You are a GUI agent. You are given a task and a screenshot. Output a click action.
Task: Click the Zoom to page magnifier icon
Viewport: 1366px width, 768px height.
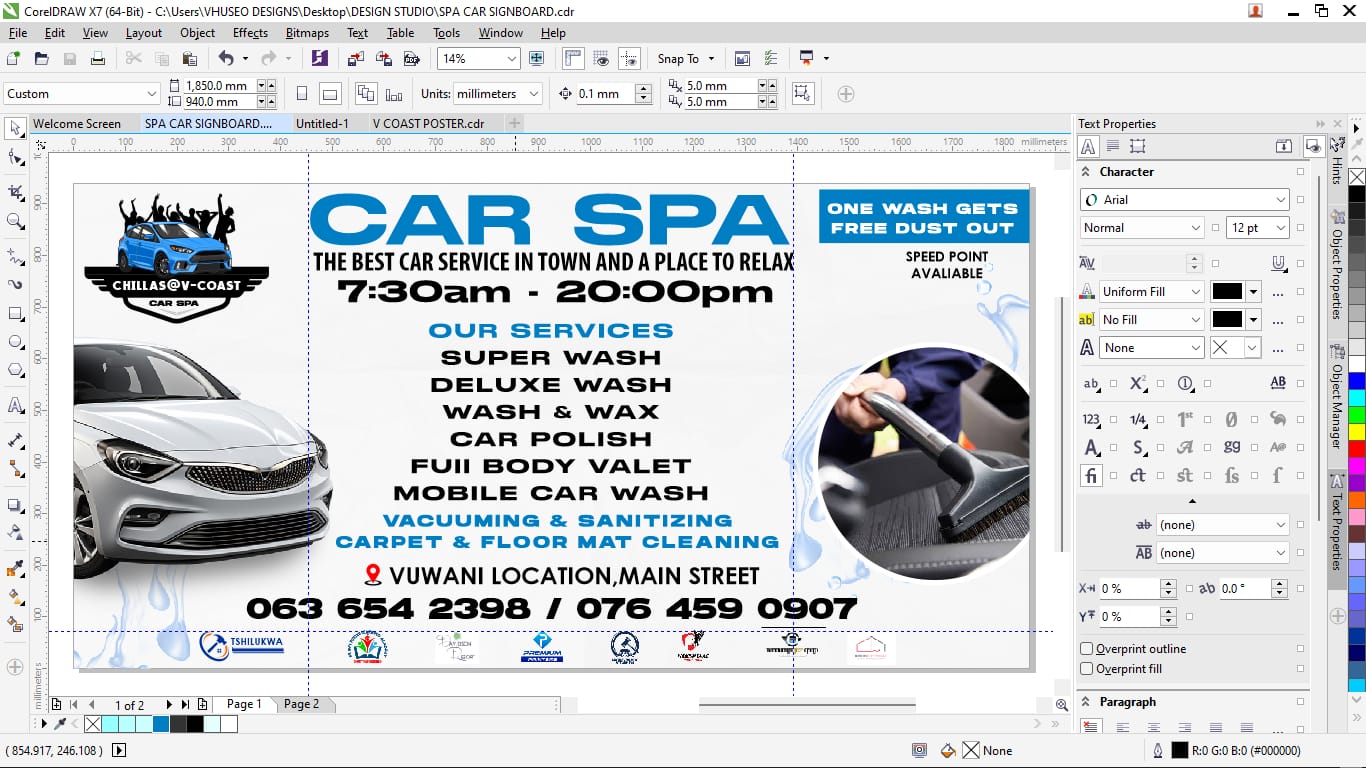[1061, 705]
